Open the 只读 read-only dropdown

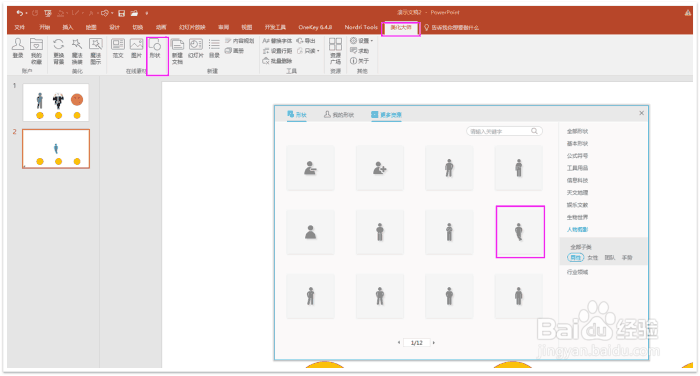(308, 51)
